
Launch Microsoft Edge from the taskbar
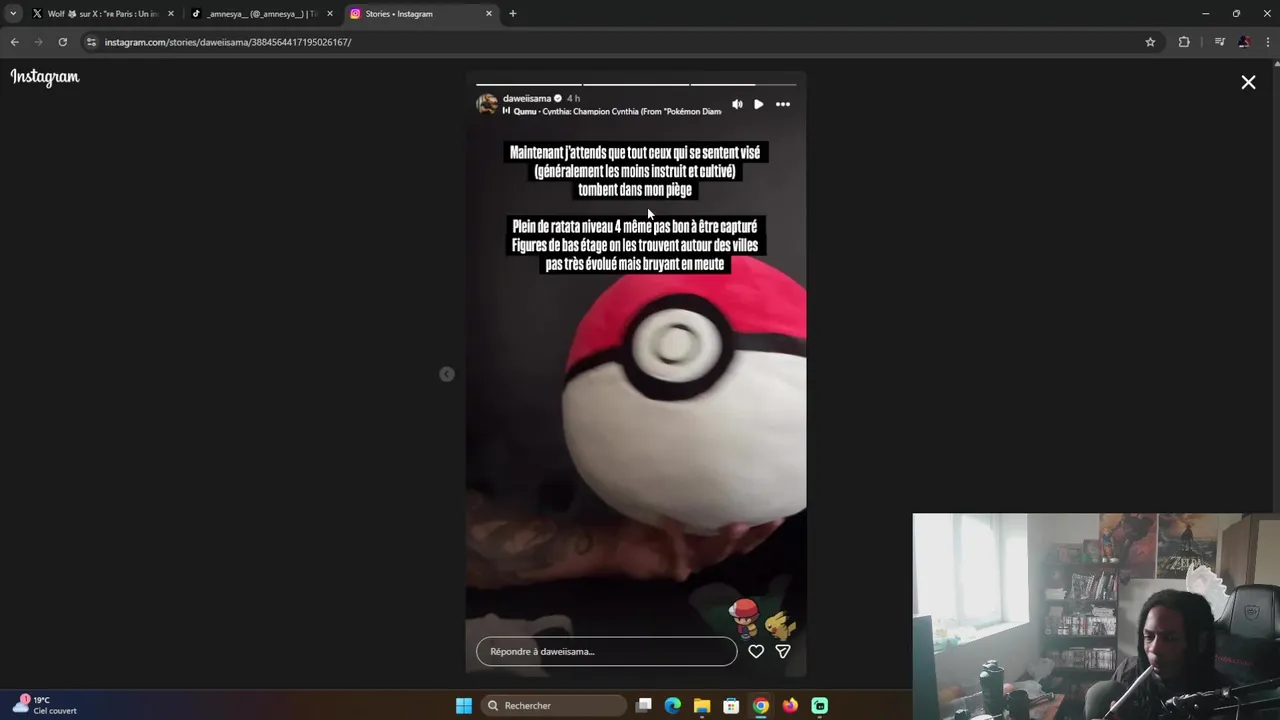point(673,706)
